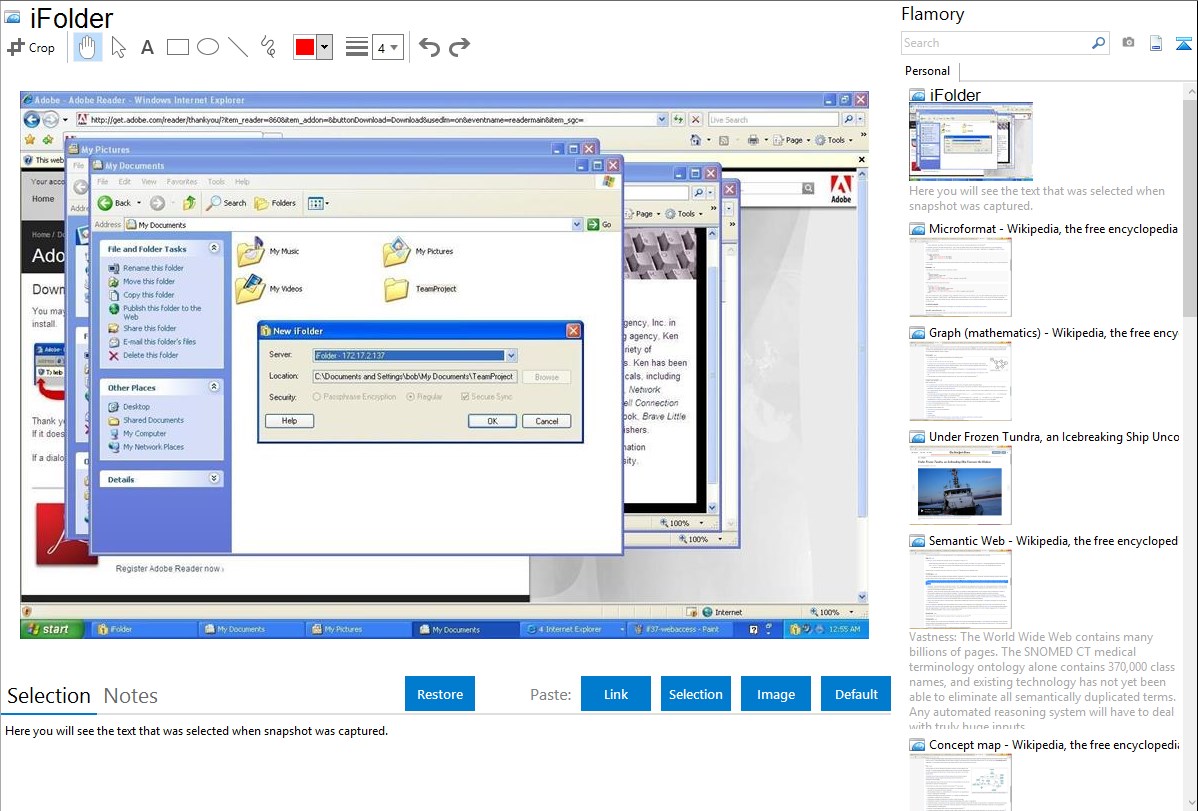Click the My Pictures folder icon

pos(397,251)
